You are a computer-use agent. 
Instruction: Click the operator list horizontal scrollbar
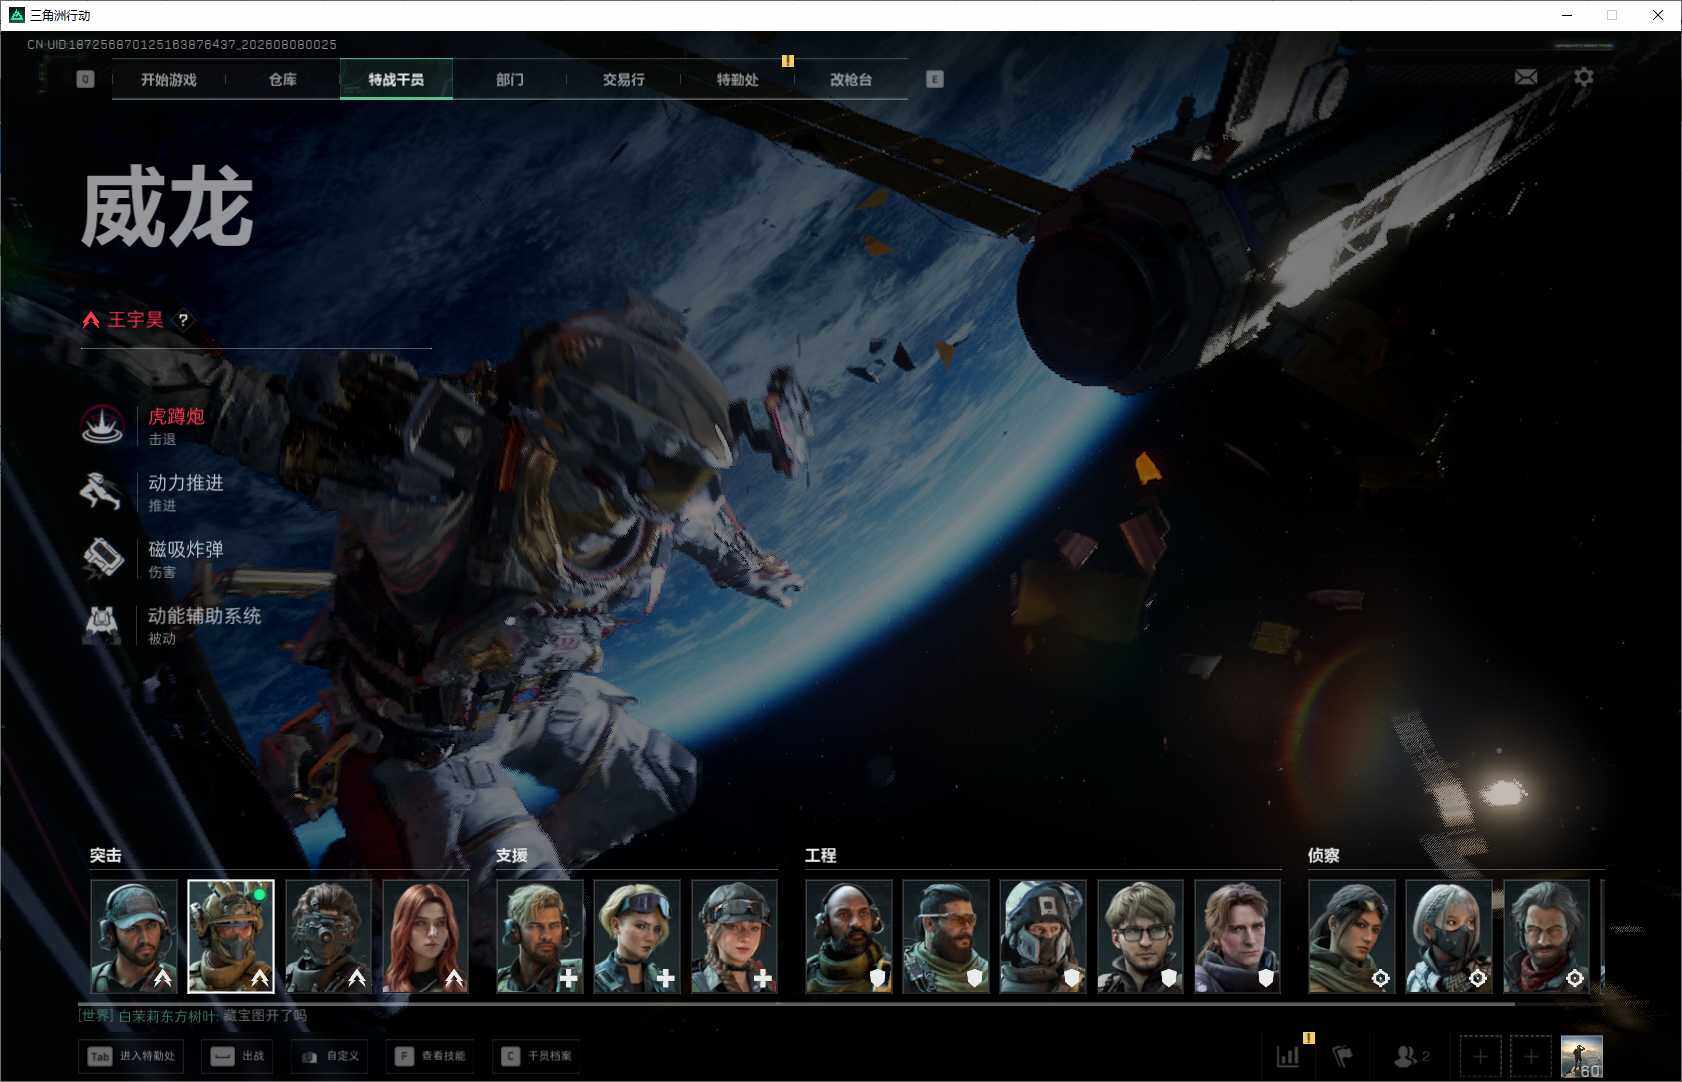click(796, 1003)
